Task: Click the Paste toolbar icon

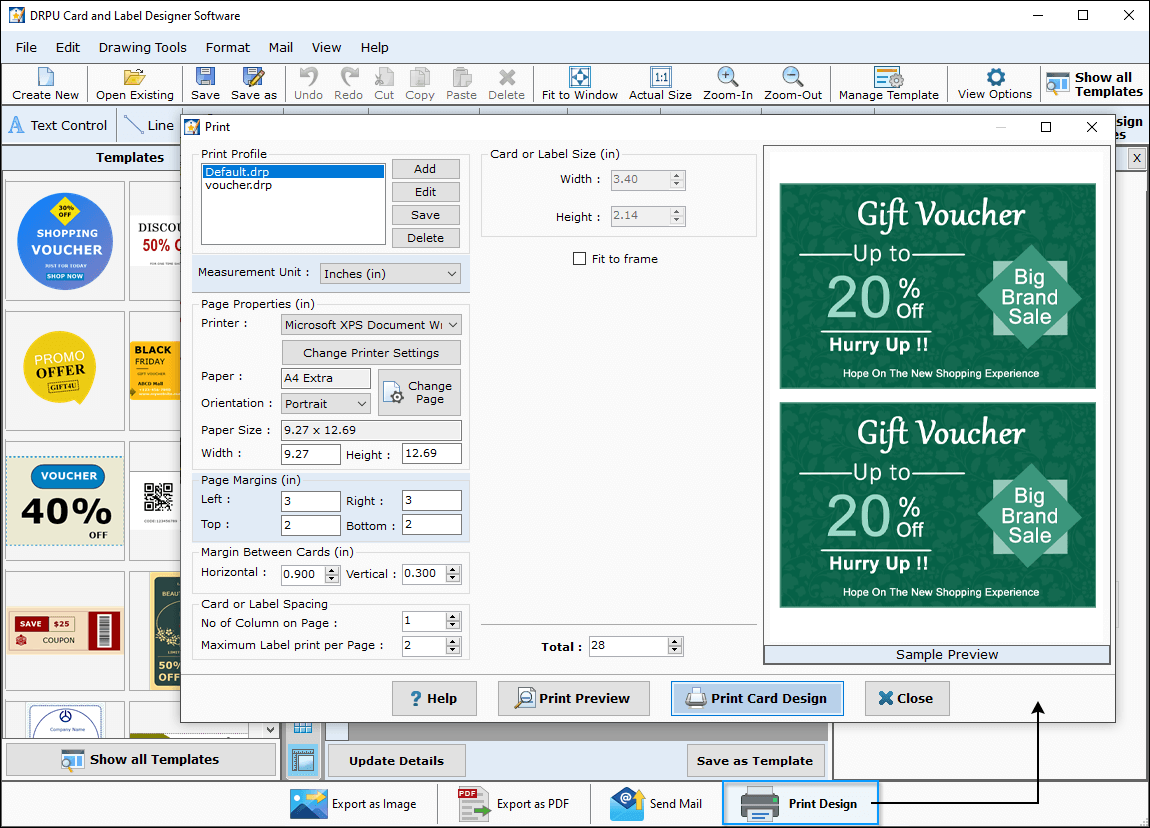Action: 461,84
